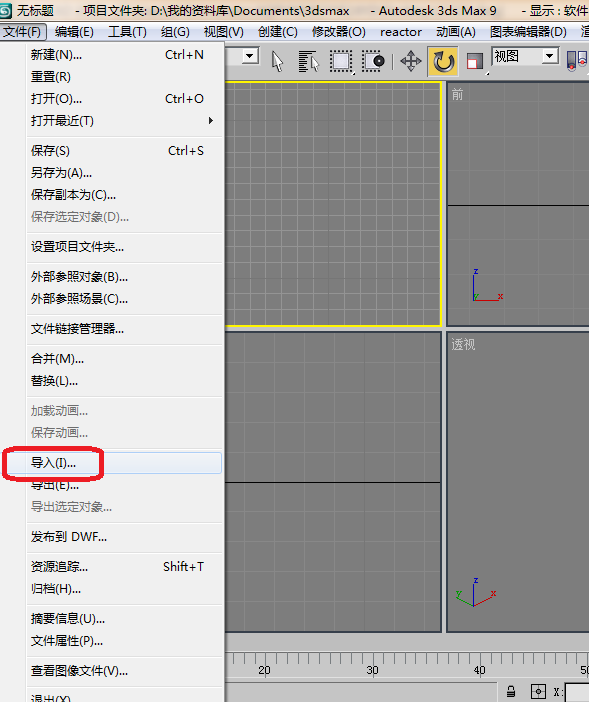This screenshot has width=589, height=702.
Task: Toggle Window/Crossing selection mode
Action: [x=374, y=61]
